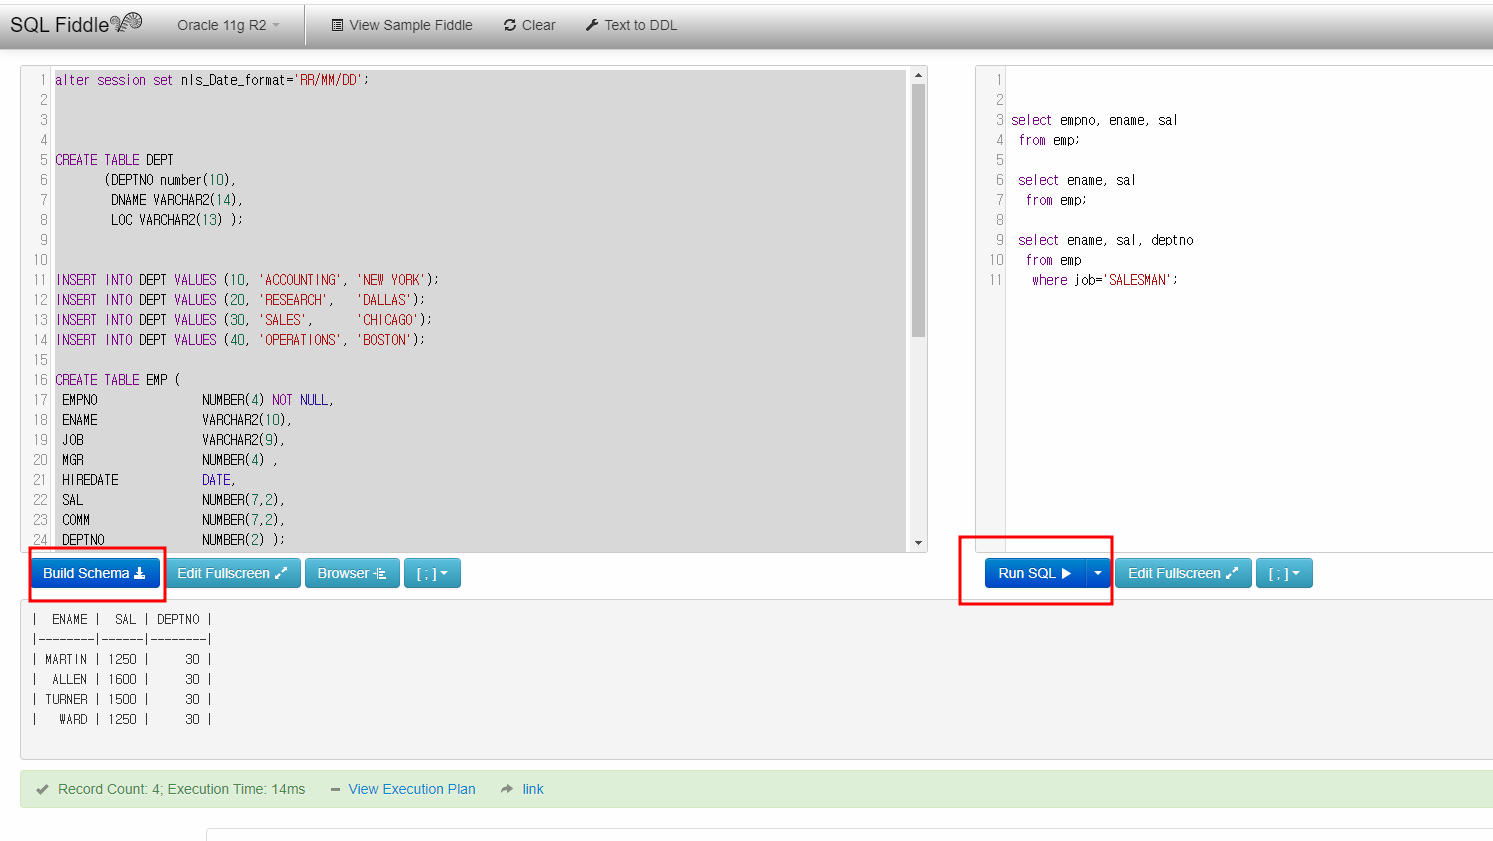Click the Build Schema button
1493x841 pixels.
(95, 573)
